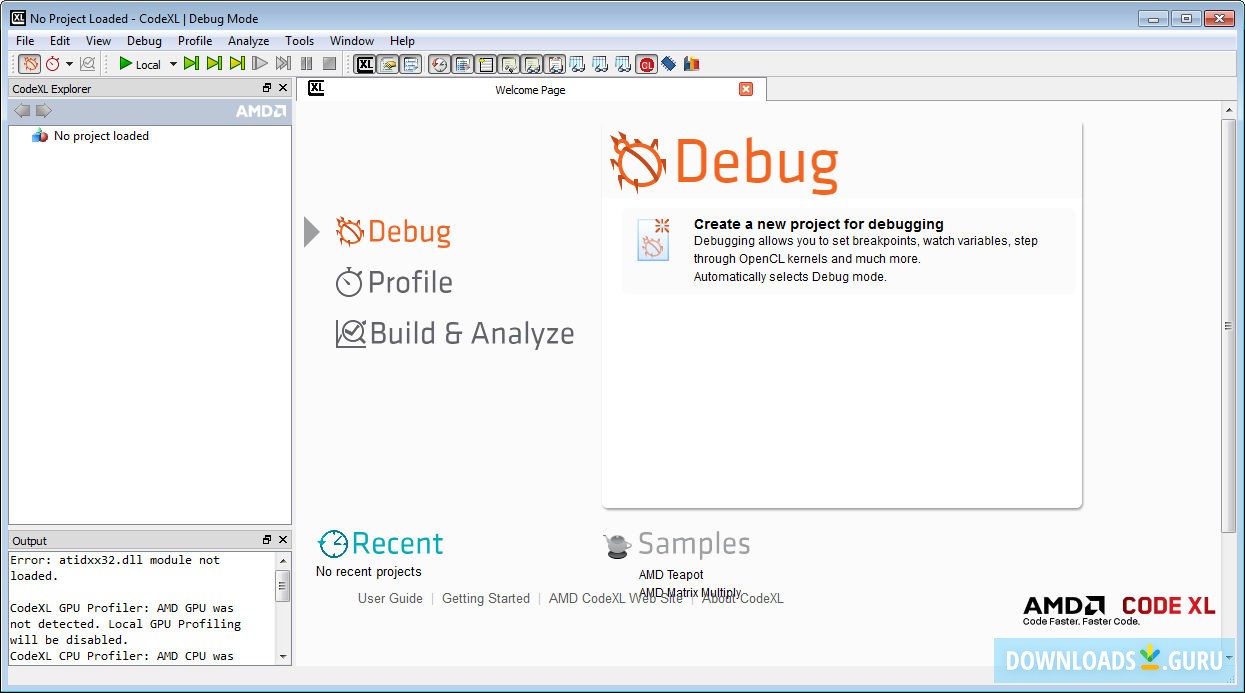The image size is (1245, 693).
Task: Select Profile on the welcome page list
Action: coord(394,282)
